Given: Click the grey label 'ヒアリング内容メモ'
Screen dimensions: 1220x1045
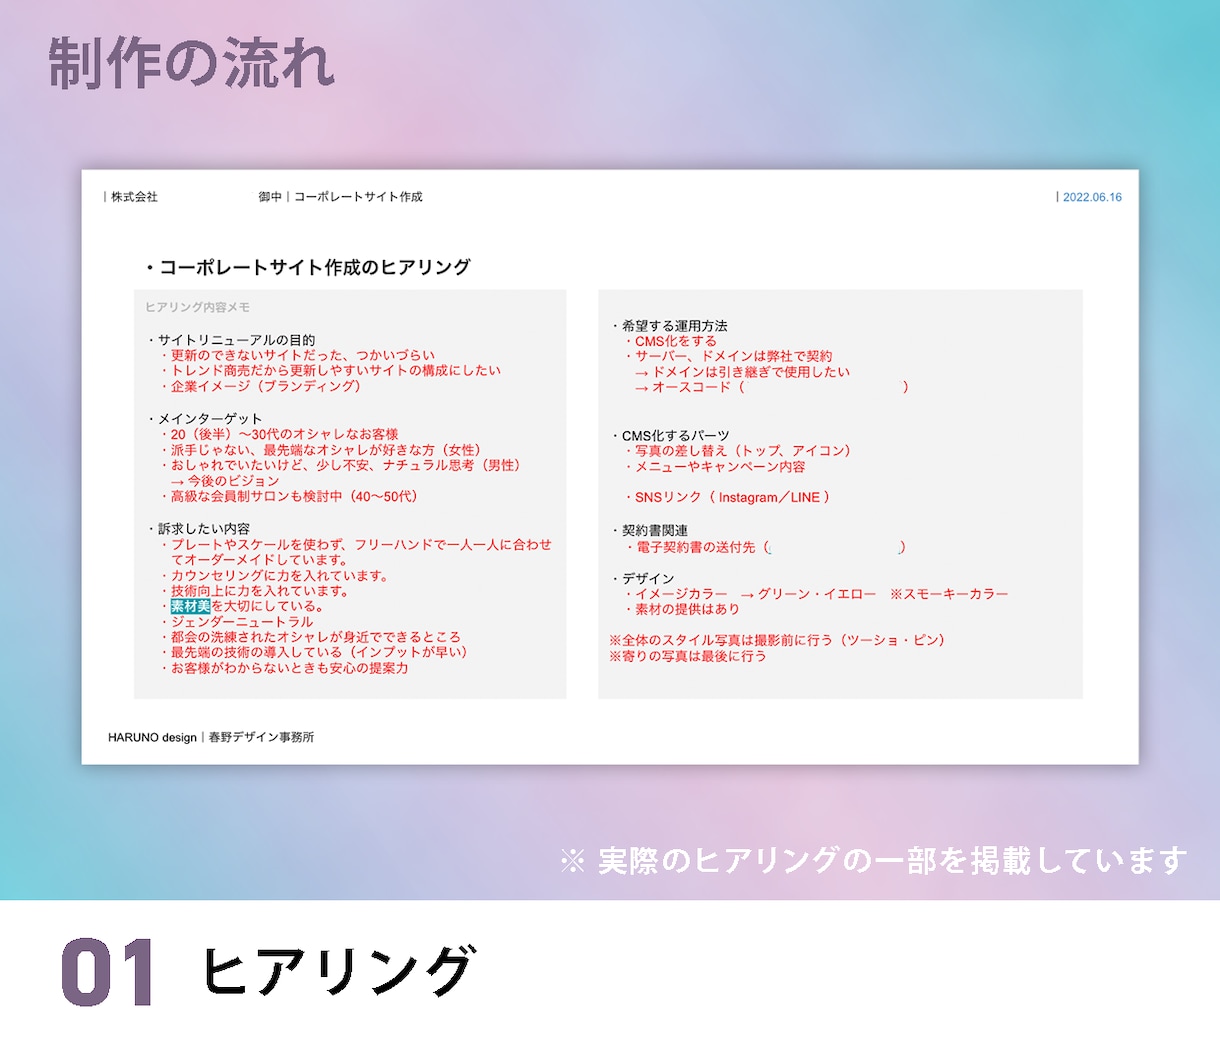Looking at the screenshot, I should 197,307.
